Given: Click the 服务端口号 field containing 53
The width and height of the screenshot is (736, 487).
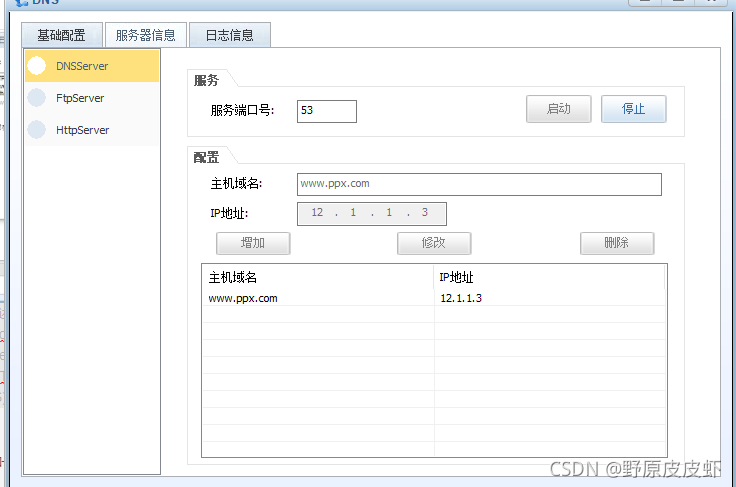Looking at the screenshot, I should point(327,111).
